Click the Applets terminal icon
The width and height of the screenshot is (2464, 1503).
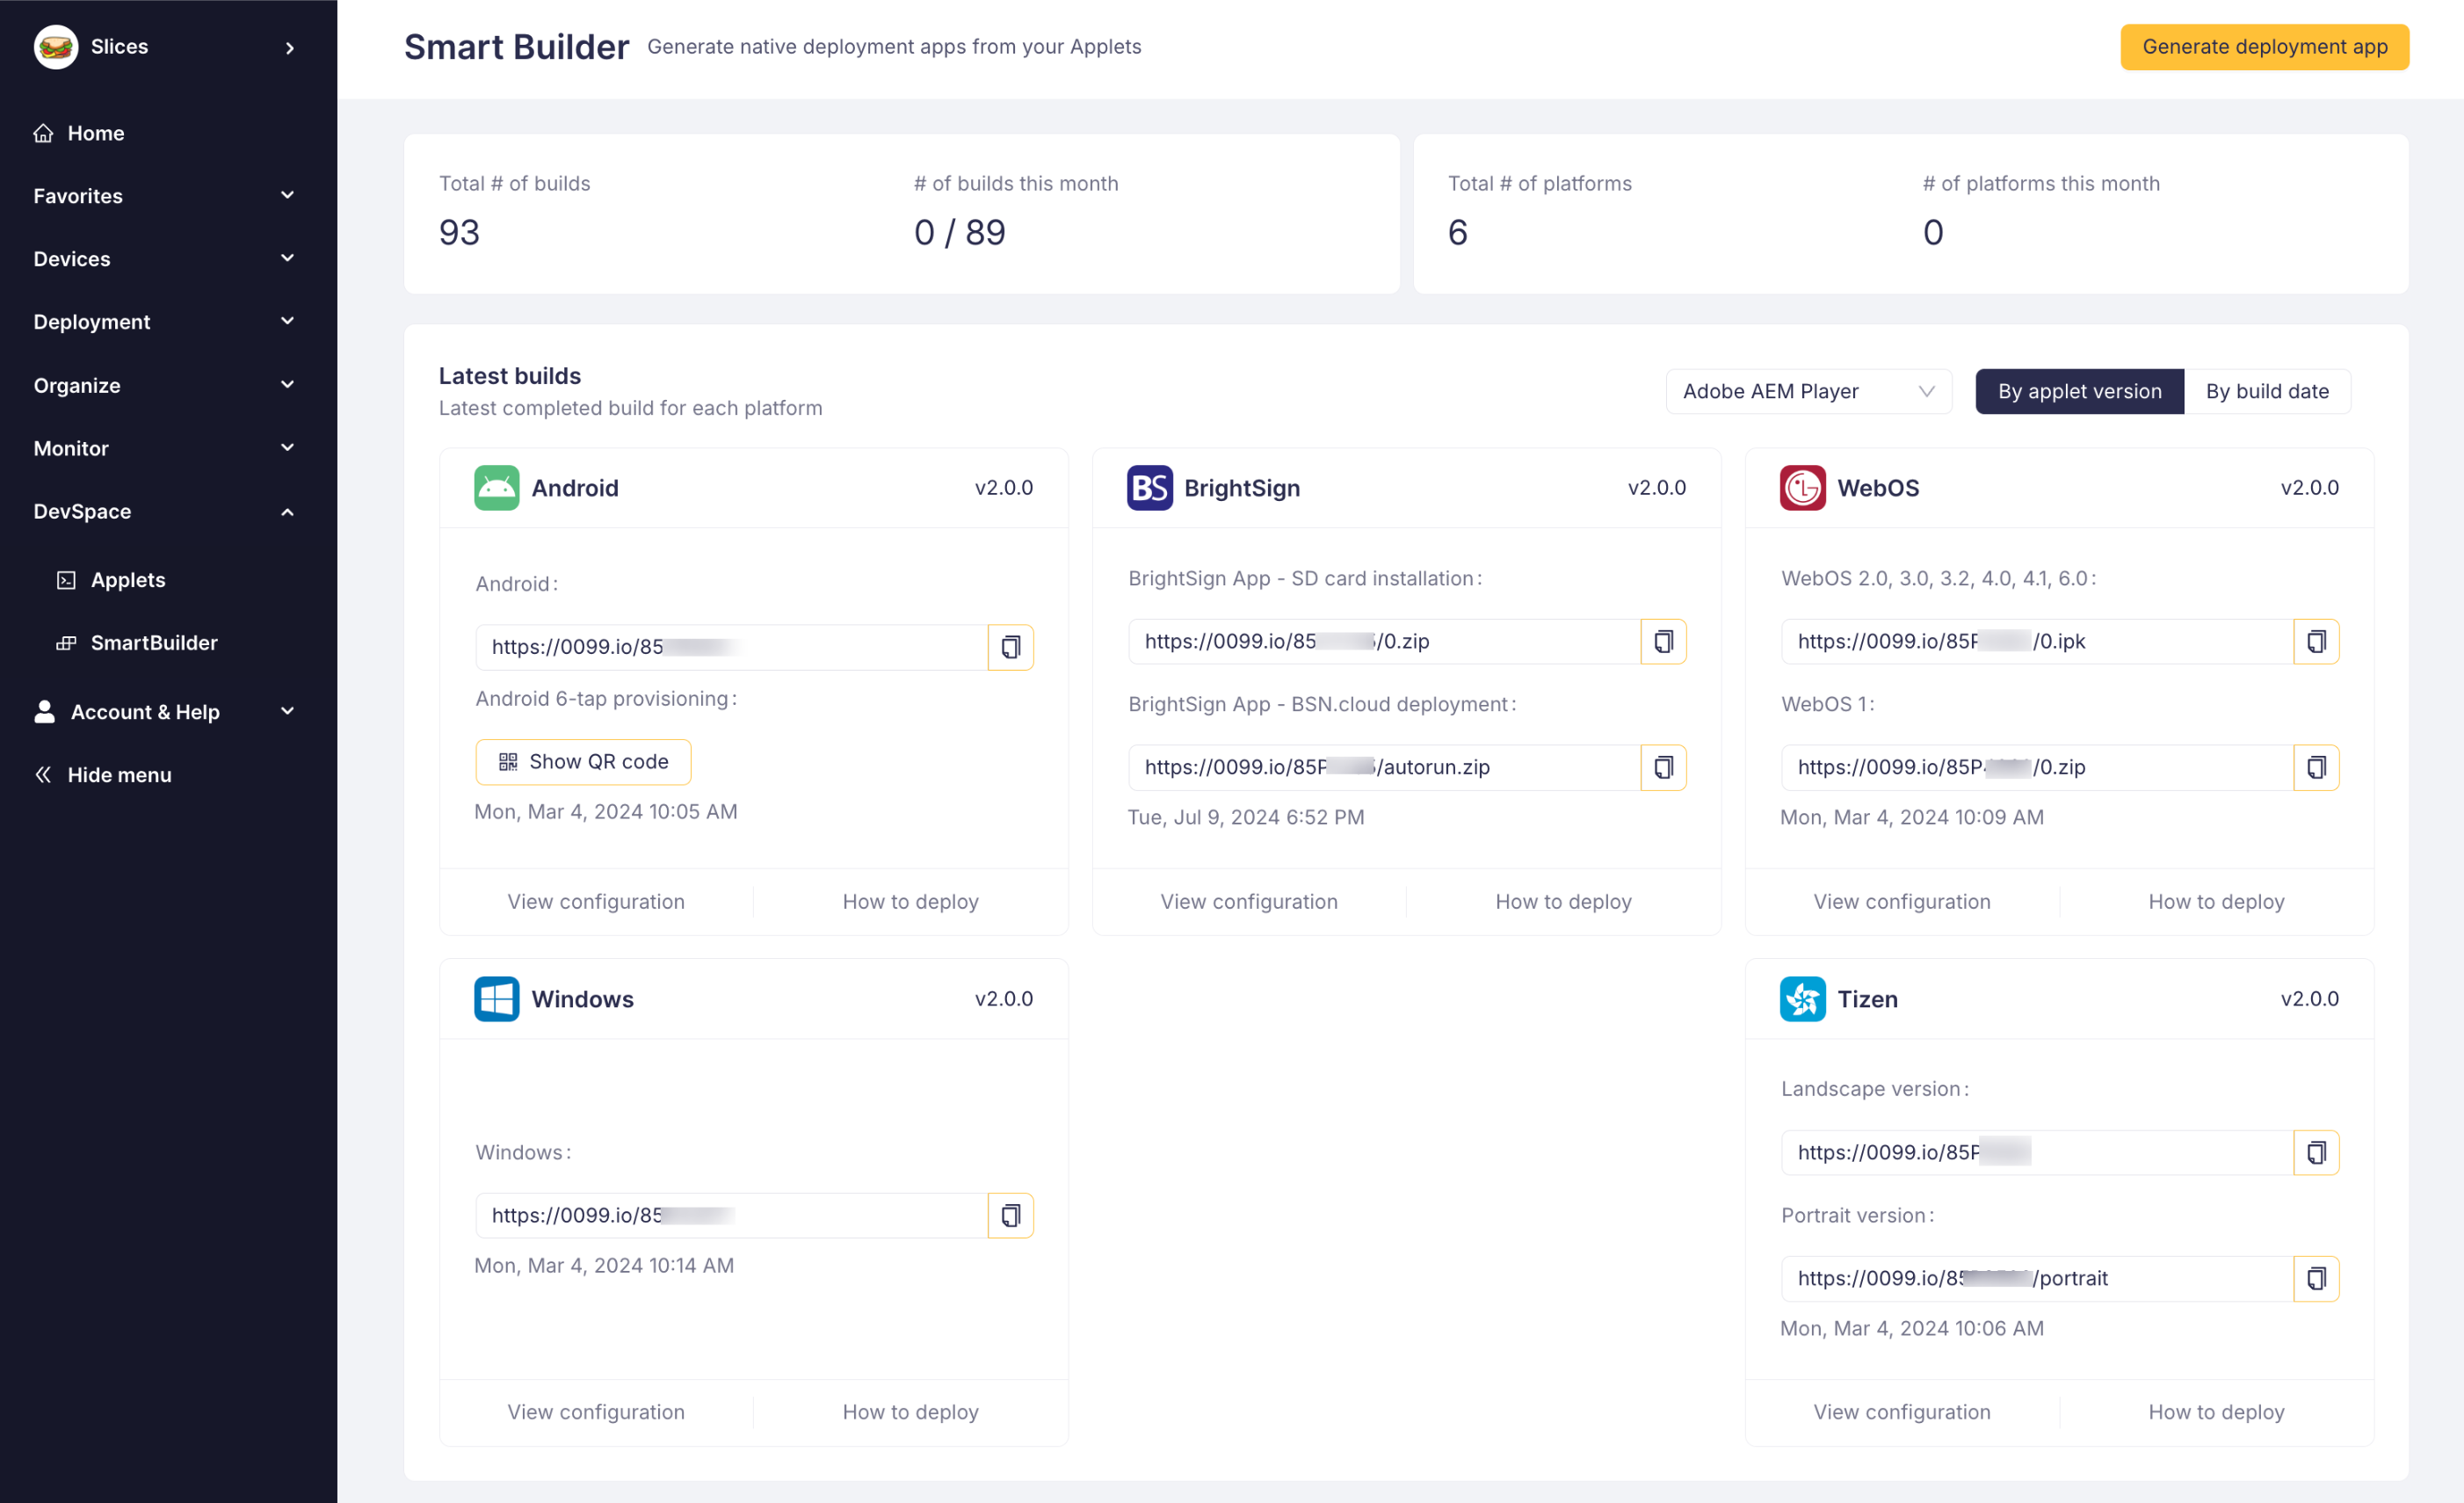tap(66, 580)
